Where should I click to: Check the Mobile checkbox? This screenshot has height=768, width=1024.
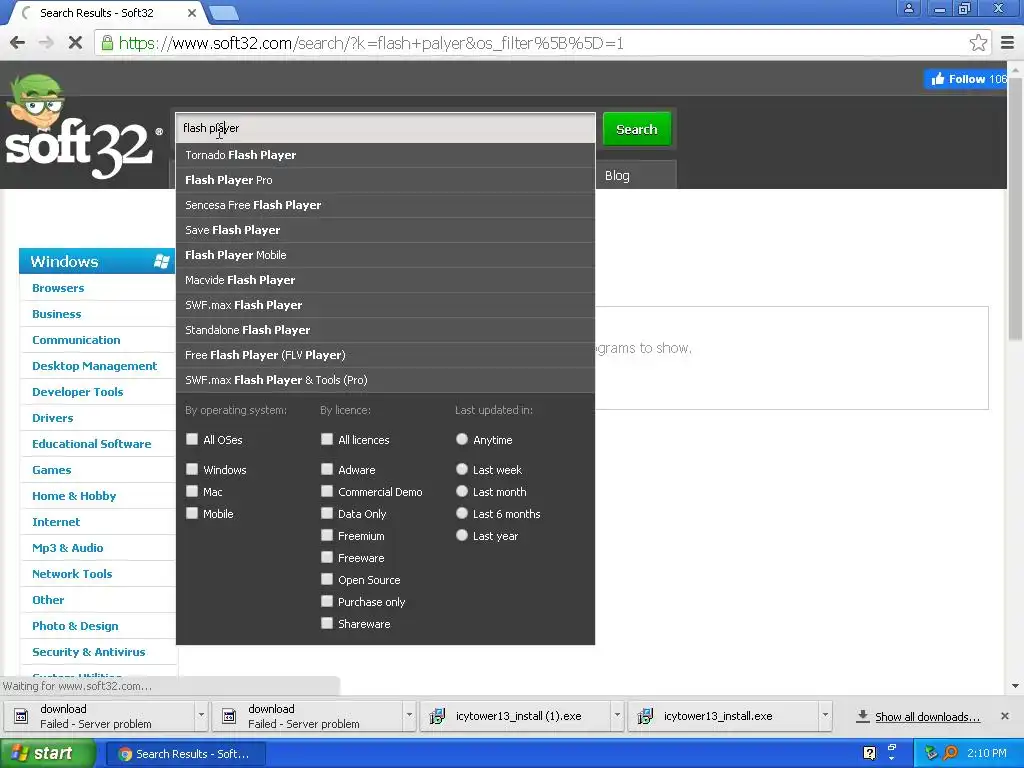(192, 513)
